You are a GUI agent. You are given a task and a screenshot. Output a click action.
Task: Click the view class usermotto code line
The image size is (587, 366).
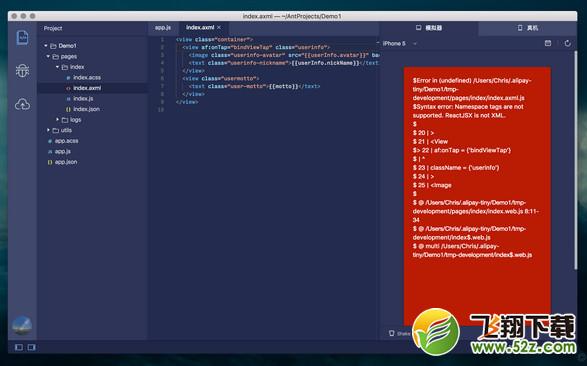[221, 78]
